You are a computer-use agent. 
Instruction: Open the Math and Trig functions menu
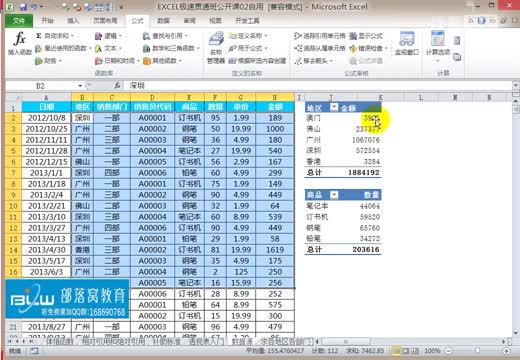click(x=171, y=48)
